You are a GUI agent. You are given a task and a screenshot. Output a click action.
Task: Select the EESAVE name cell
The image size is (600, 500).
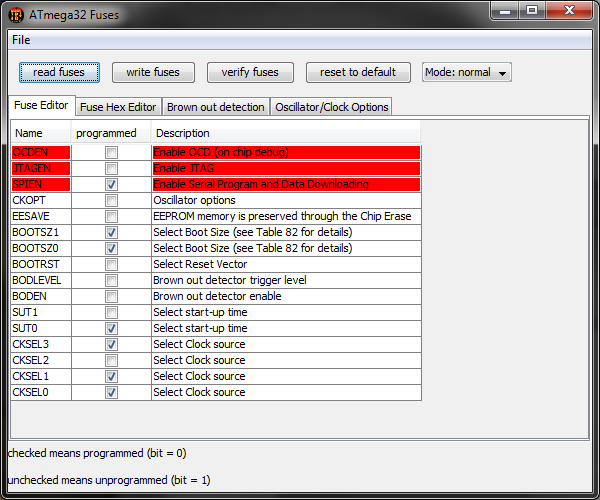tap(41, 217)
